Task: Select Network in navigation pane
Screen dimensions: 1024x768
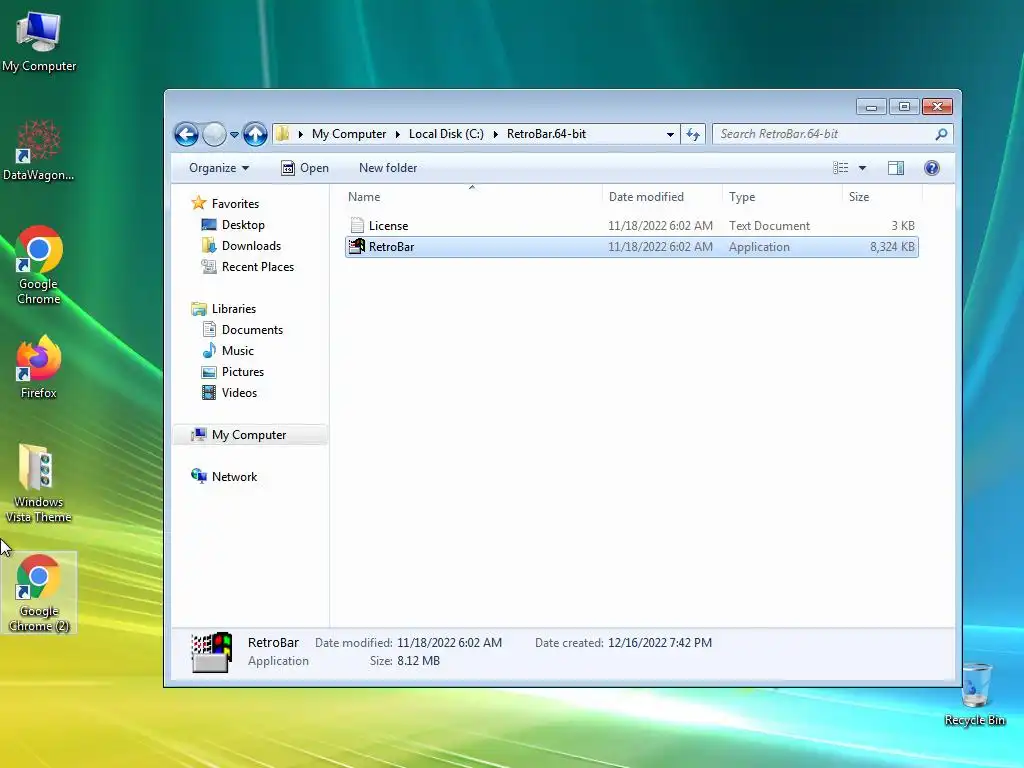Action: pyautogui.click(x=224, y=477)
